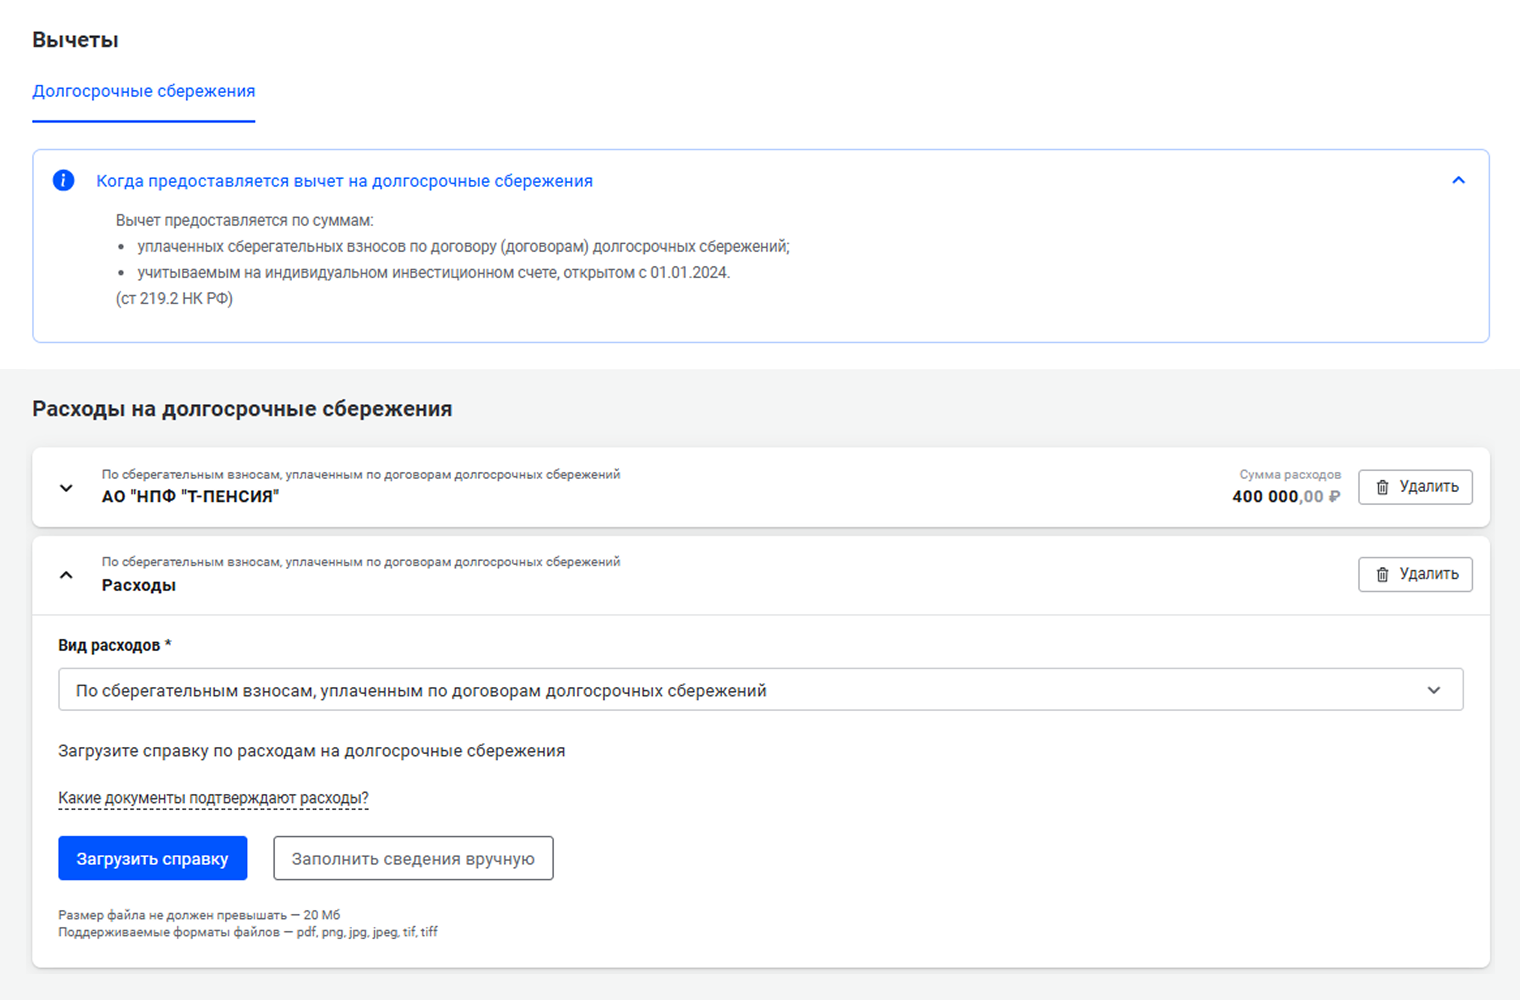This screenshot has width=1520, height=1000.
Task: Collapse the info panel using top-right chevron
Action: 1458,181
